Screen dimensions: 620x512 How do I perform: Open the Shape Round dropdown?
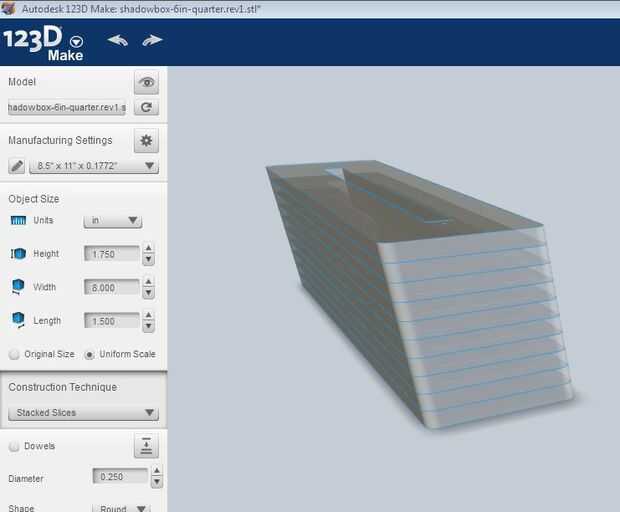click(x=121, y=508)
